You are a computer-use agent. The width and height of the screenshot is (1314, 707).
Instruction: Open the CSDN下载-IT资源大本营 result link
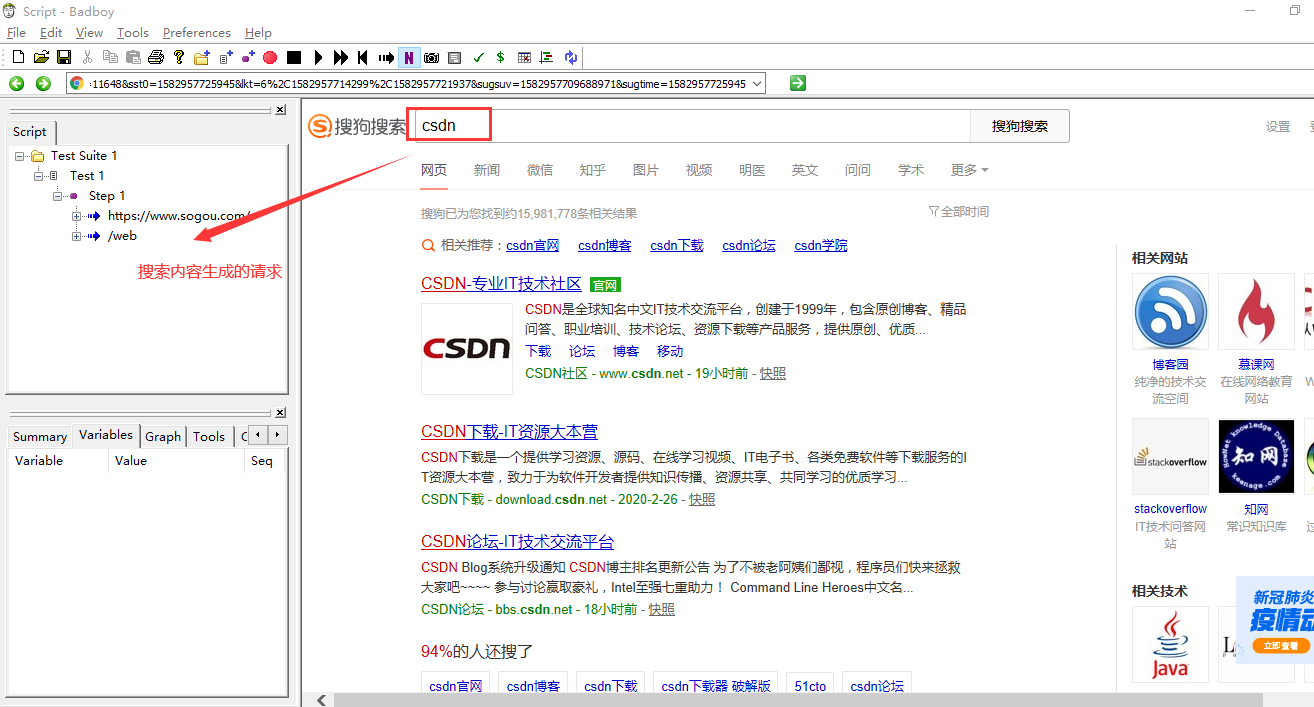click(x=509, y=432)
